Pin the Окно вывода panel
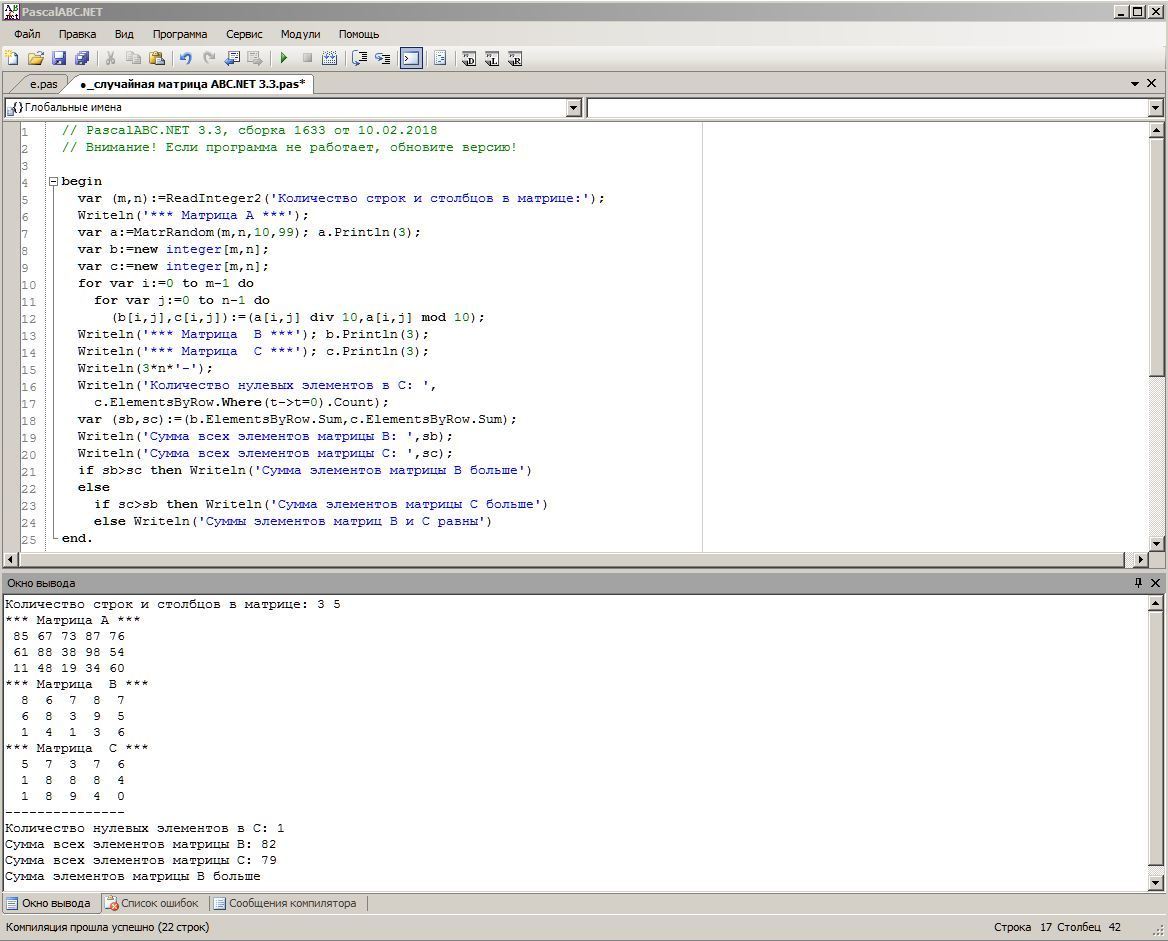This screenshot has height=941, width=1168. point(1137,583)
